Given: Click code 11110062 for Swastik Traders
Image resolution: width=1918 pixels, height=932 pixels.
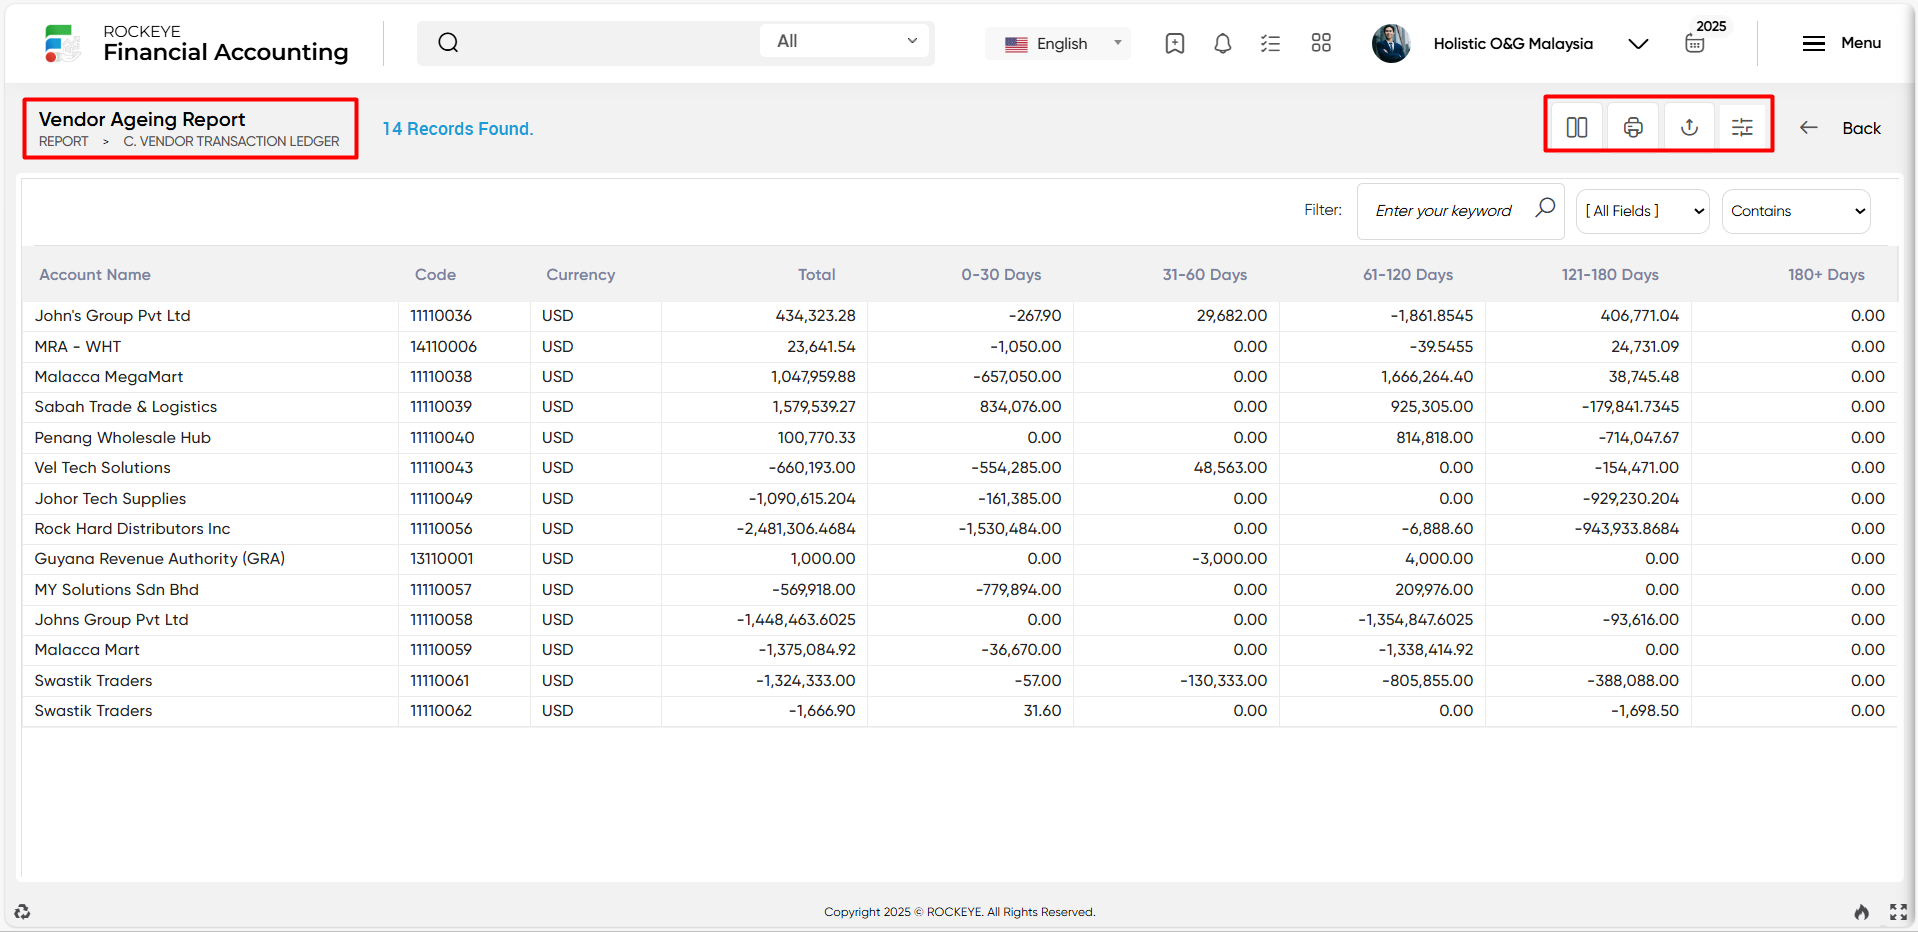Looking at the screenshot, I should 440,711.
